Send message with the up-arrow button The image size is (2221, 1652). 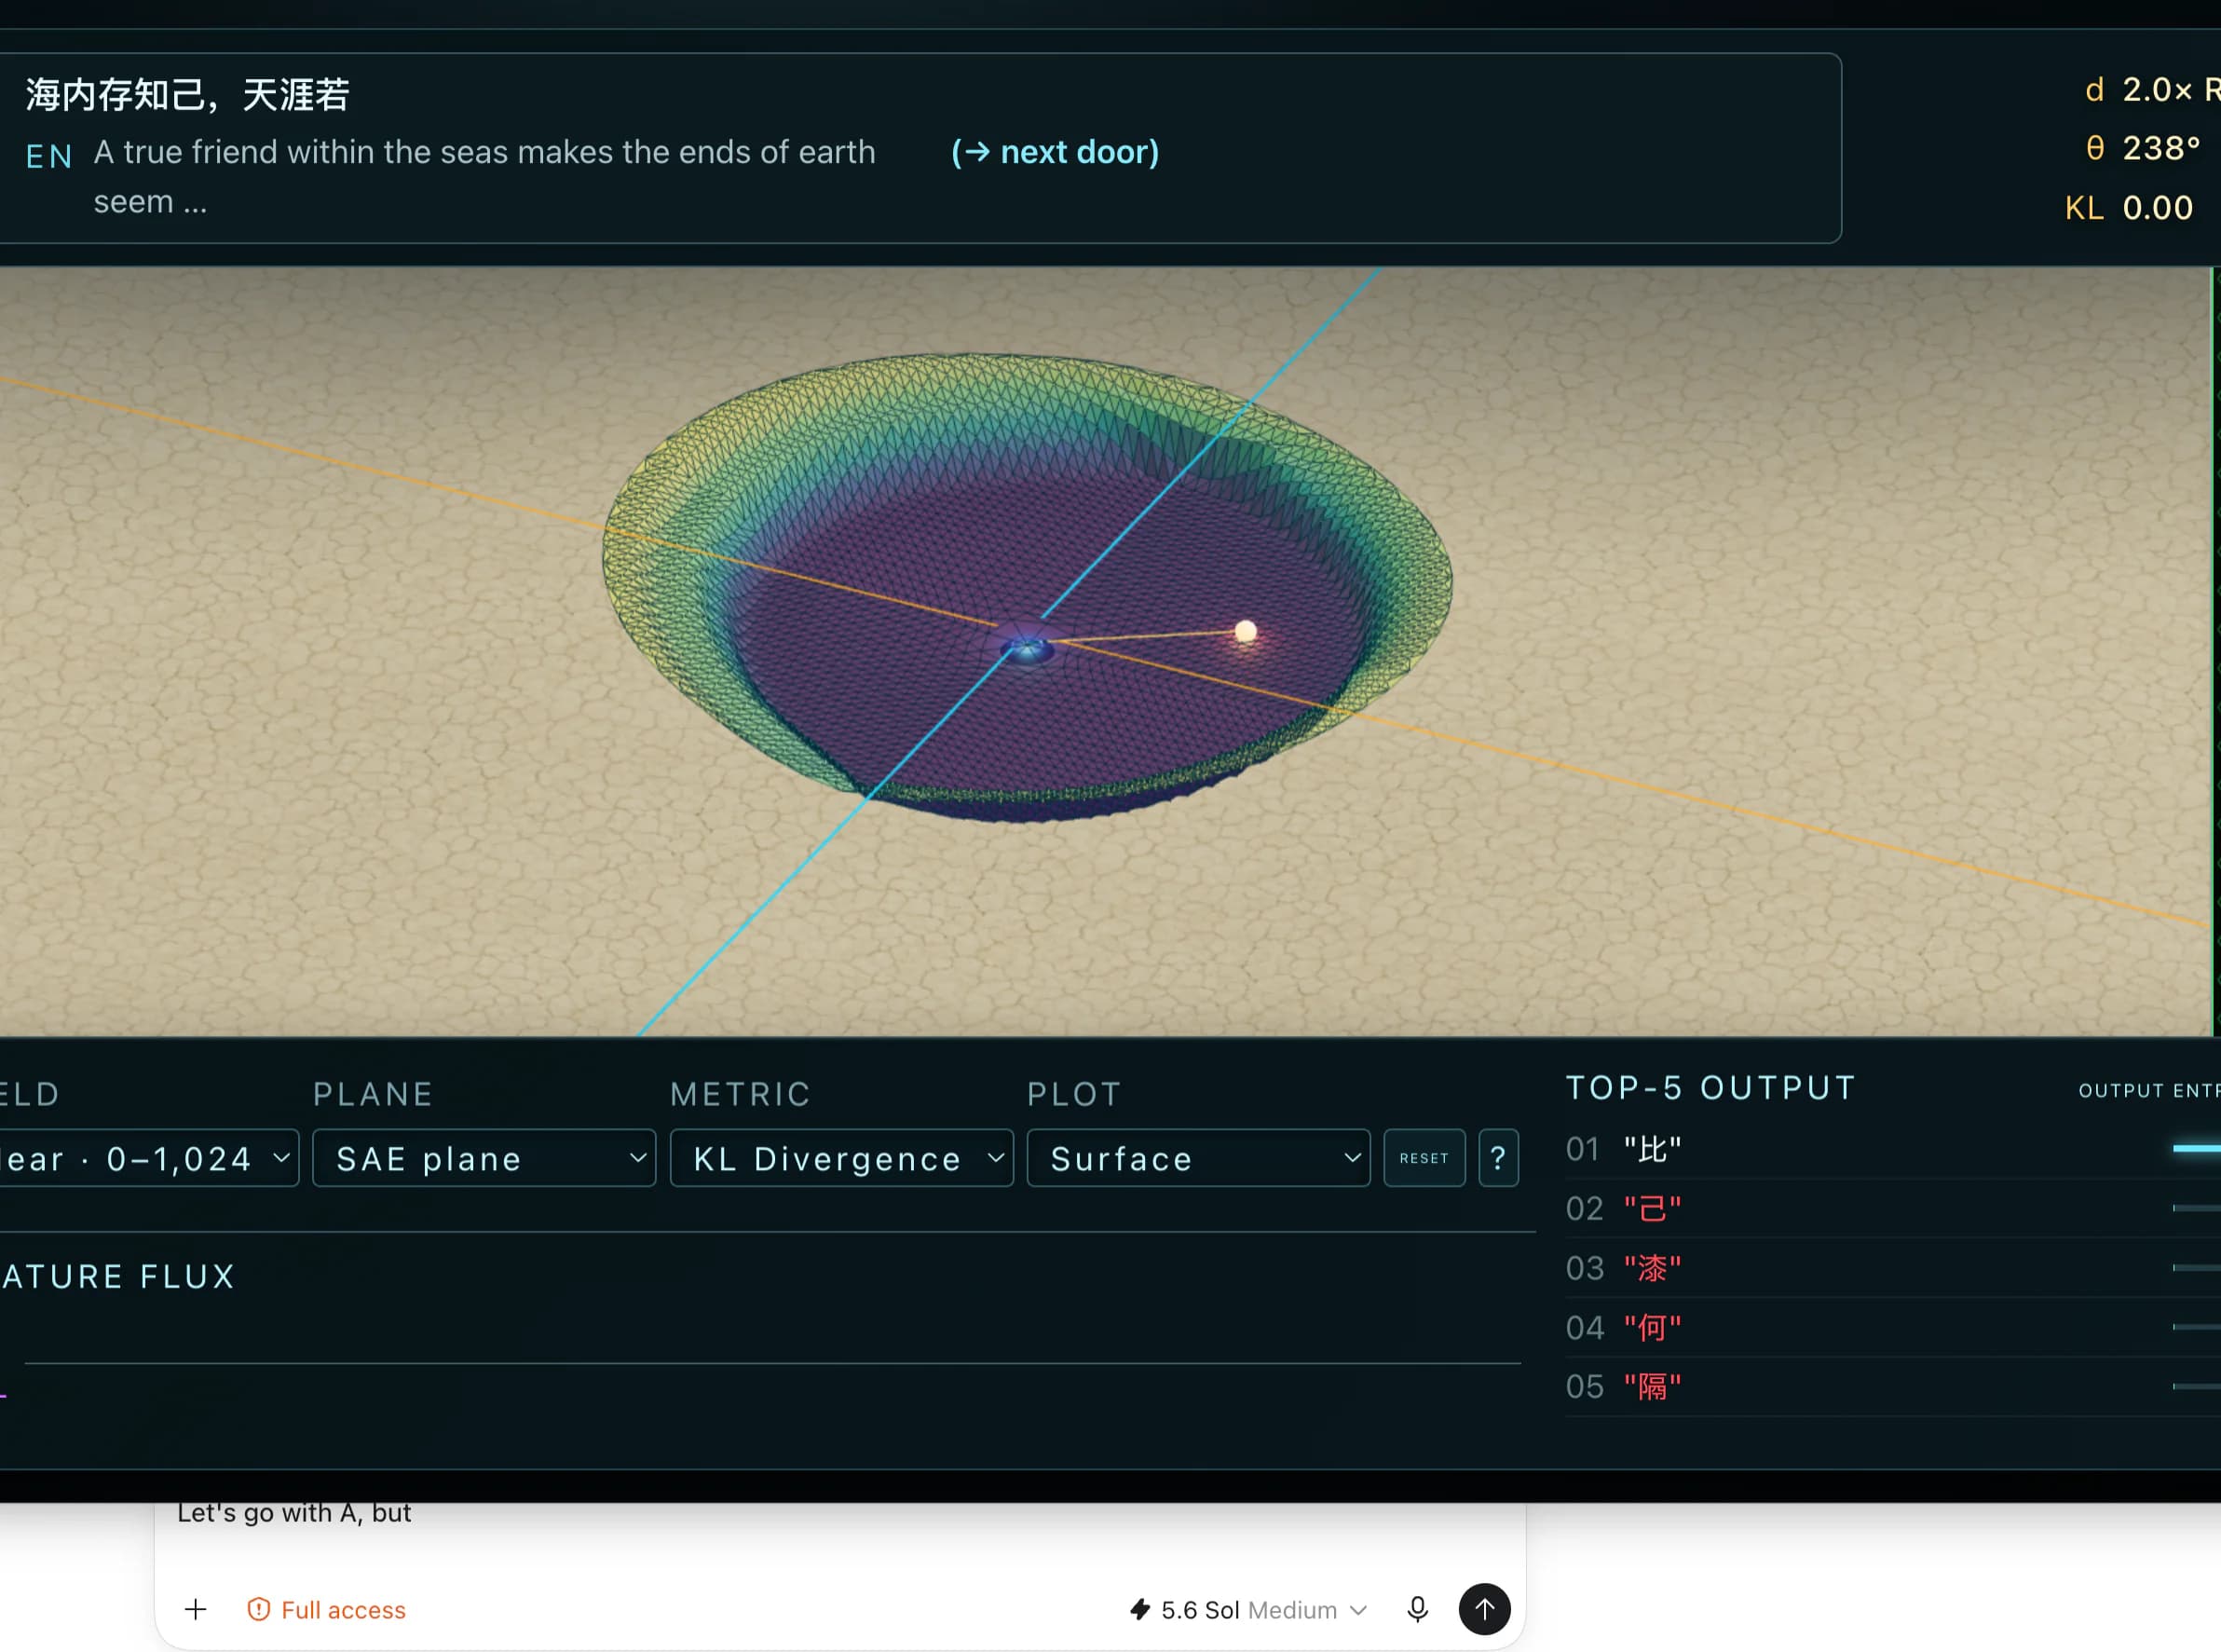click(1484, 1609)
